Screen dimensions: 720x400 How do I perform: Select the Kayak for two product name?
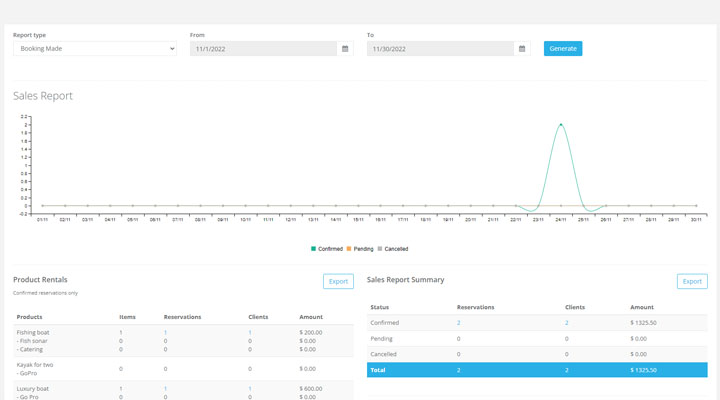click(35, 365)
